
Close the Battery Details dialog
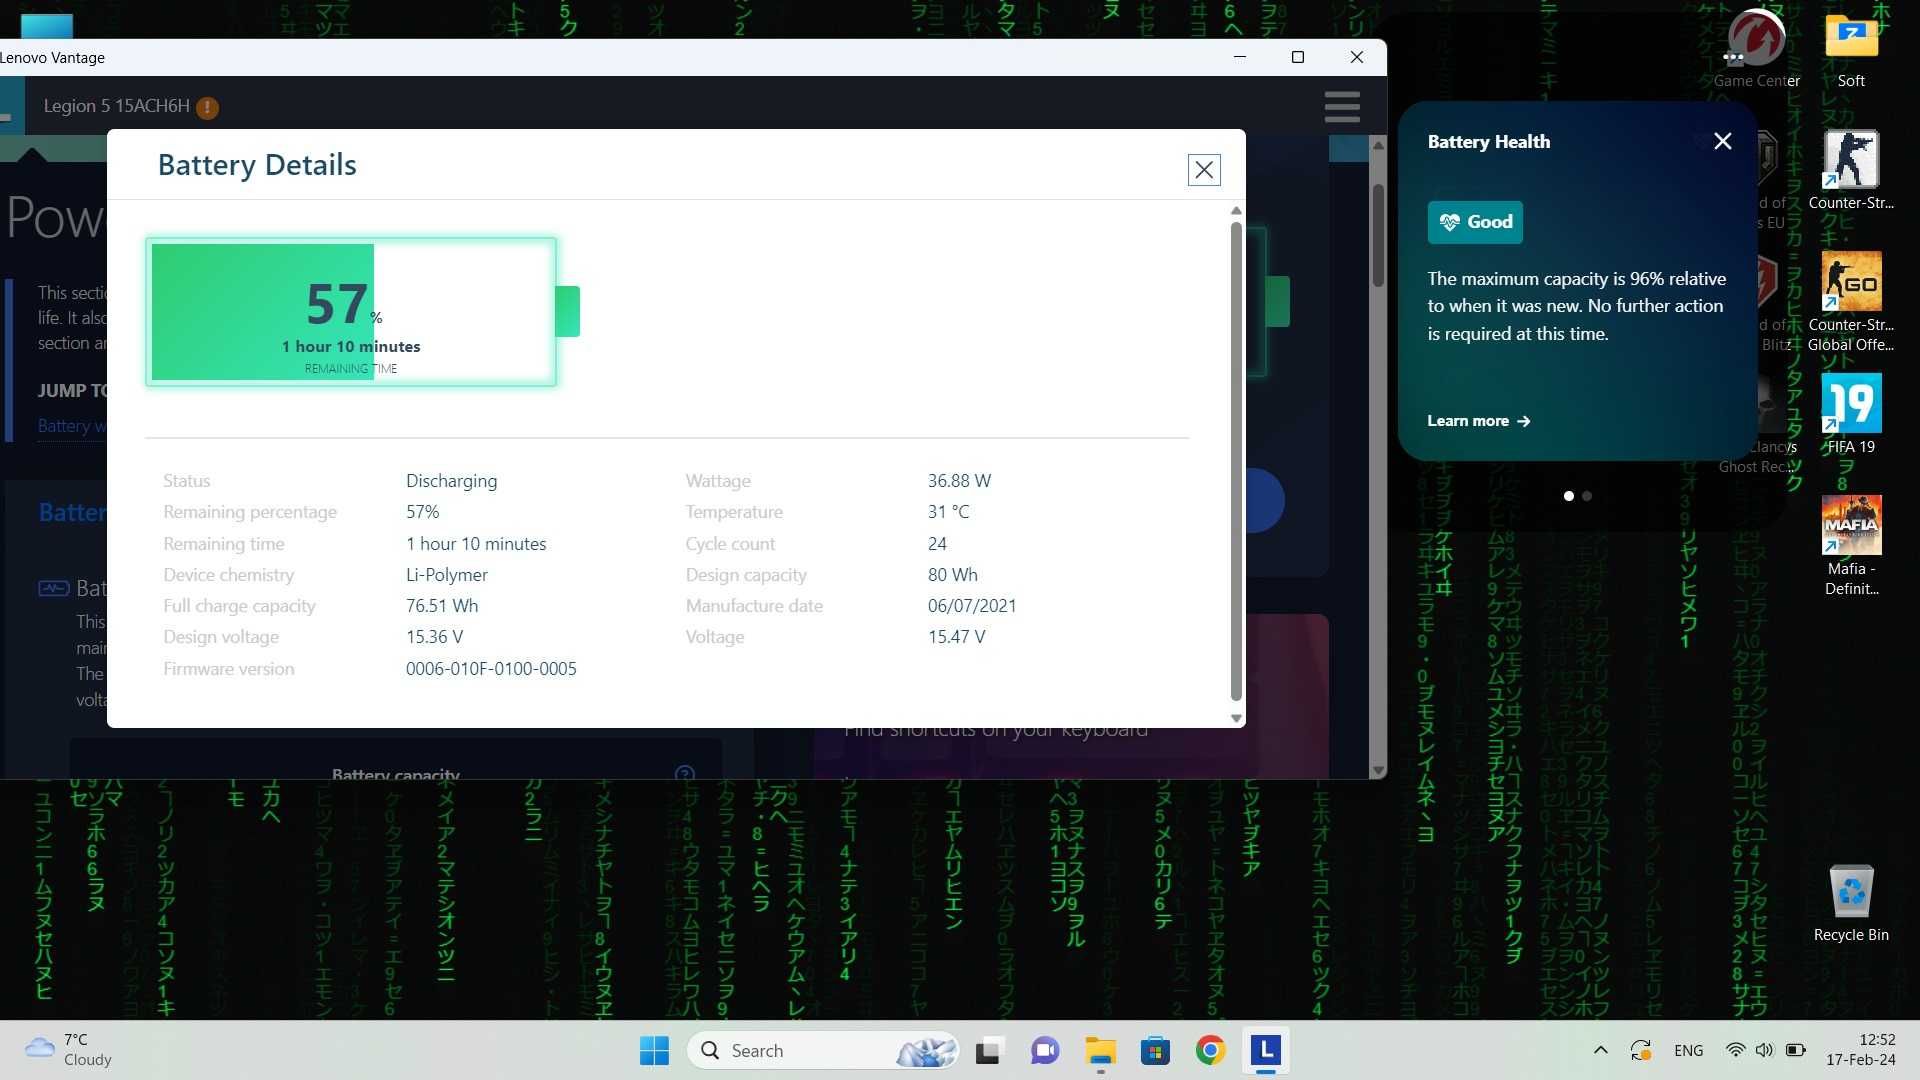1203,170
